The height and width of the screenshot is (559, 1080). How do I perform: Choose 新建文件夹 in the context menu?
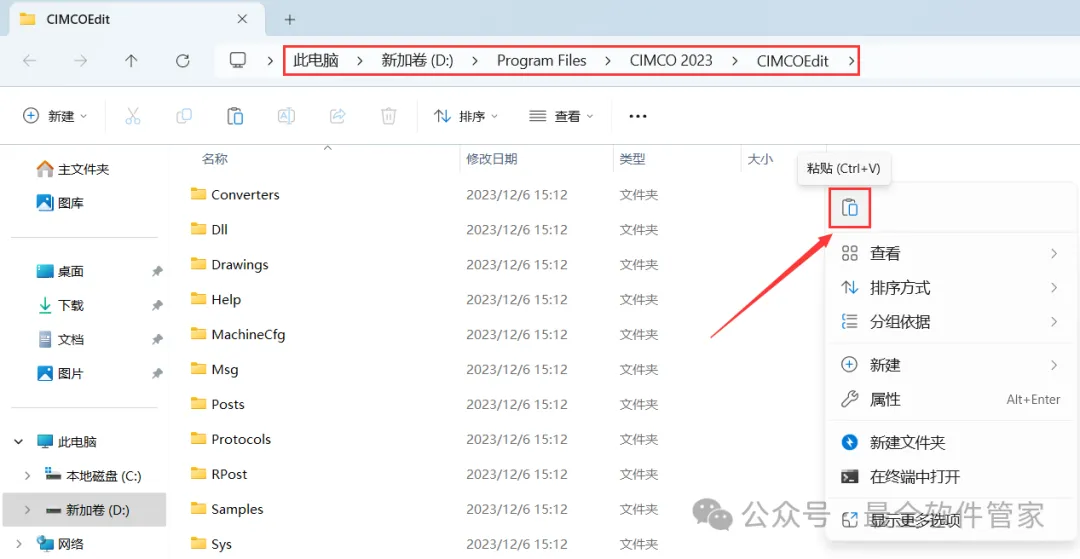(x=950, y=443)
